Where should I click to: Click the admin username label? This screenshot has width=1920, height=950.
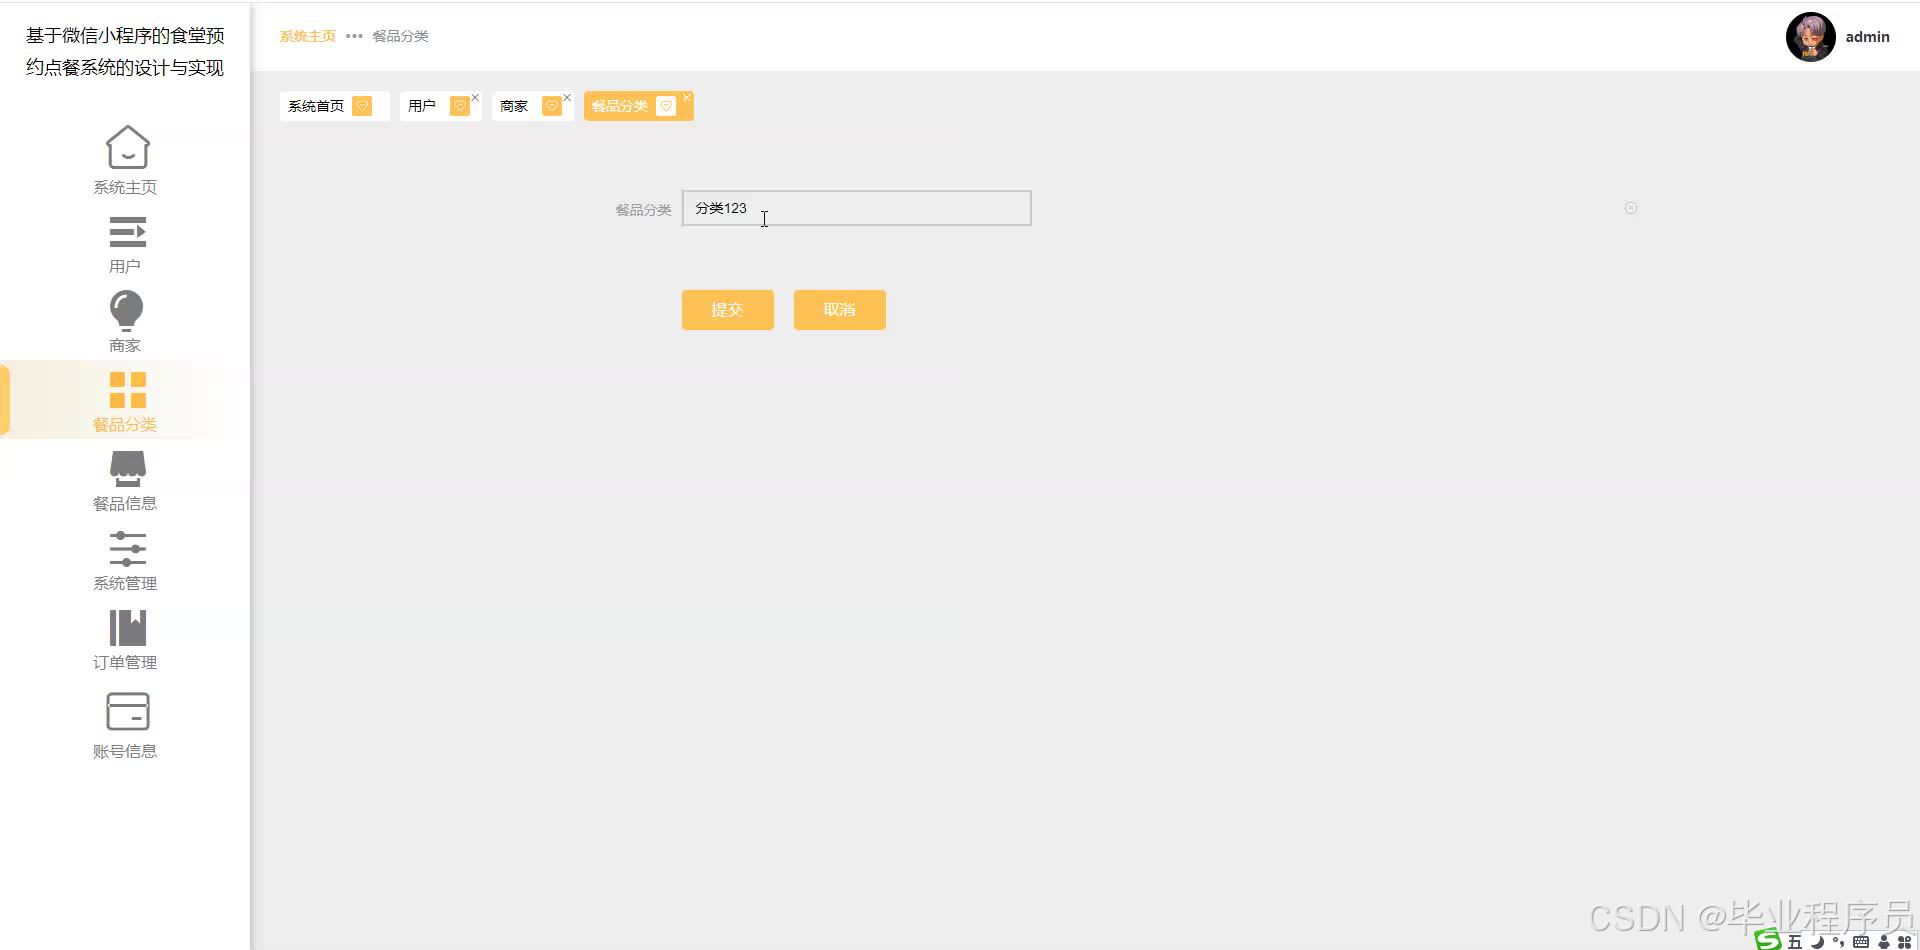(1867, 37)
